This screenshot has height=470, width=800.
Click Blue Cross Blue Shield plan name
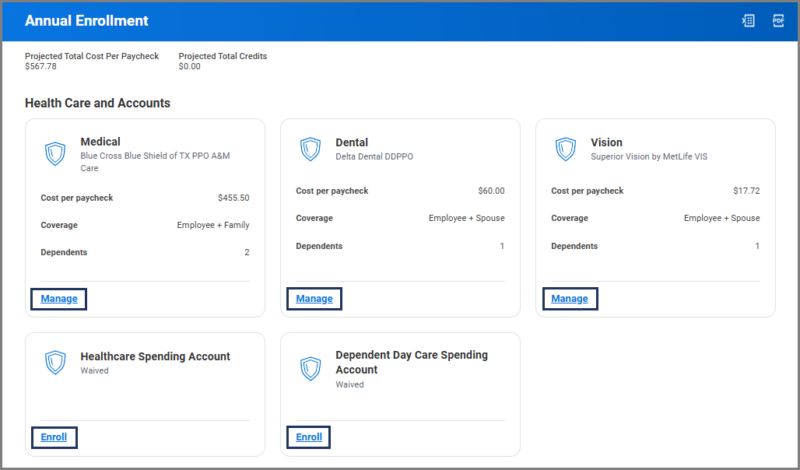pos(155,162)
